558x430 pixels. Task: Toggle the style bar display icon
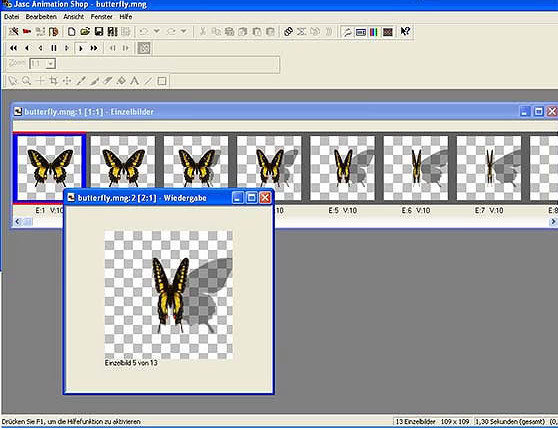[360, 32]
